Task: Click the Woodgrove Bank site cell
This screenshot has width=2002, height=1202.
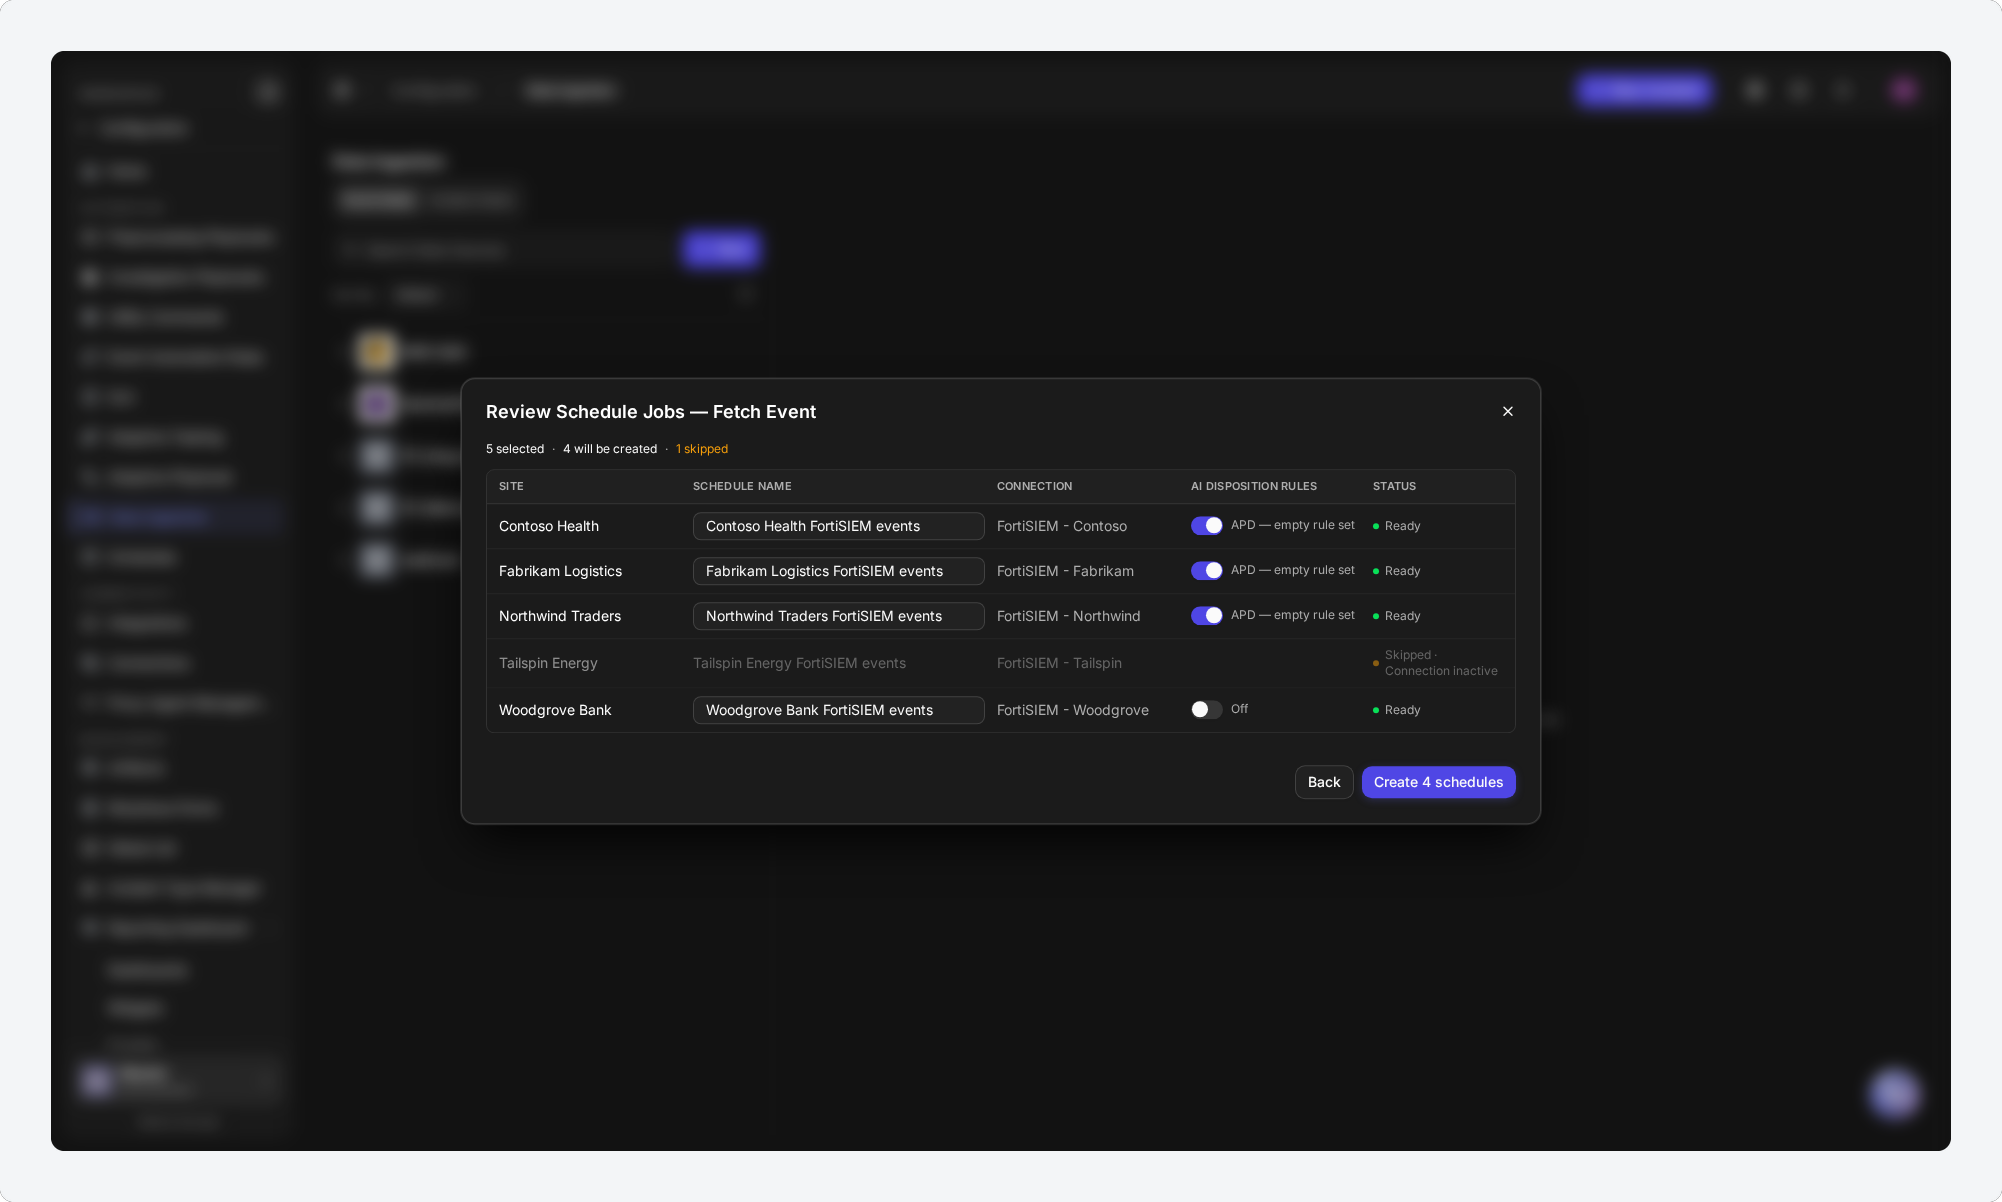Action: pos(555,710)
